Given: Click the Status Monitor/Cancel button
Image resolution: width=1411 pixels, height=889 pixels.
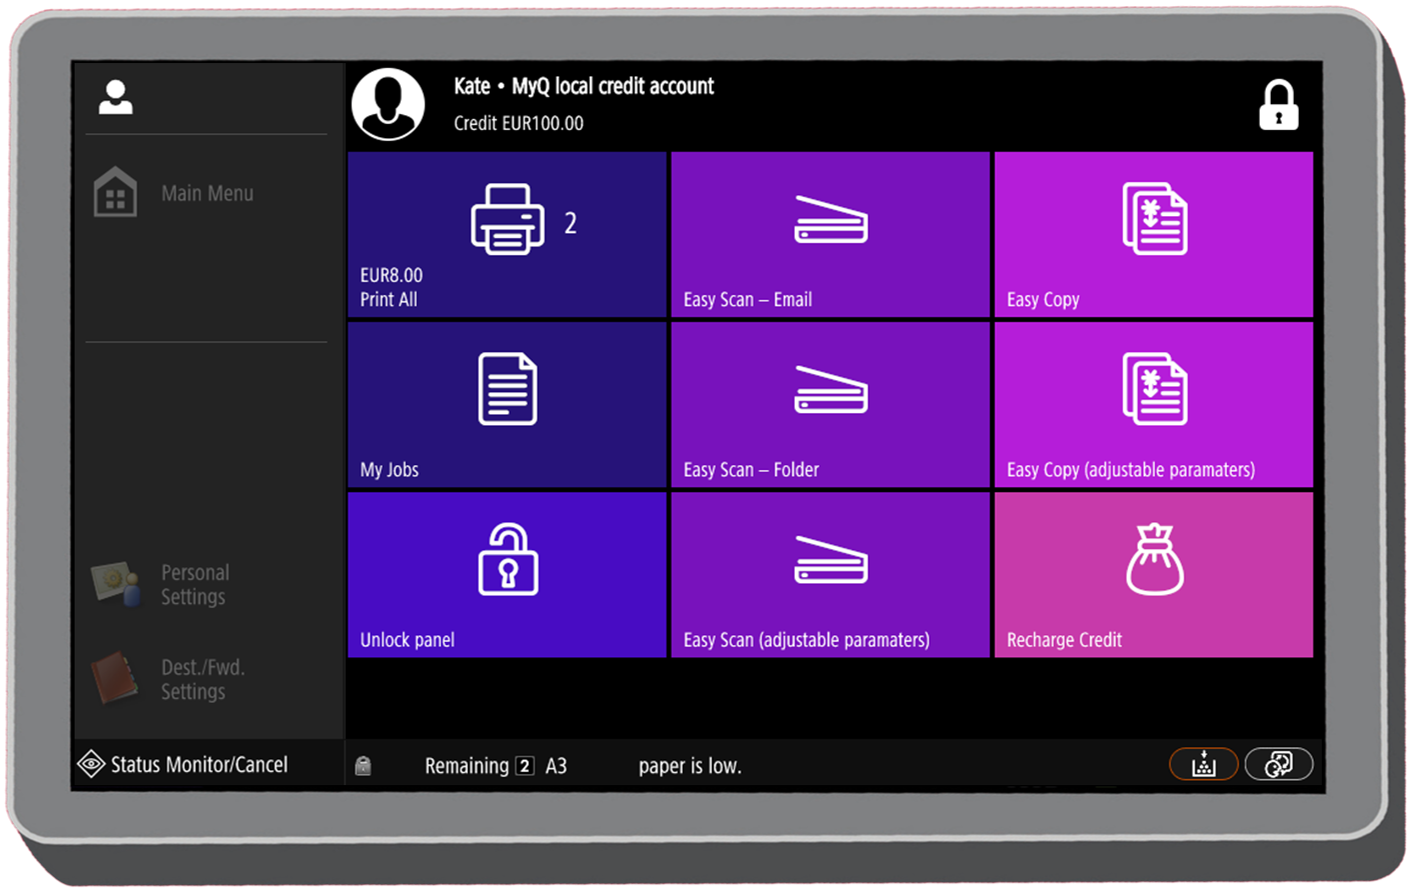Looking at the screenshot, I should click(183, 765).
